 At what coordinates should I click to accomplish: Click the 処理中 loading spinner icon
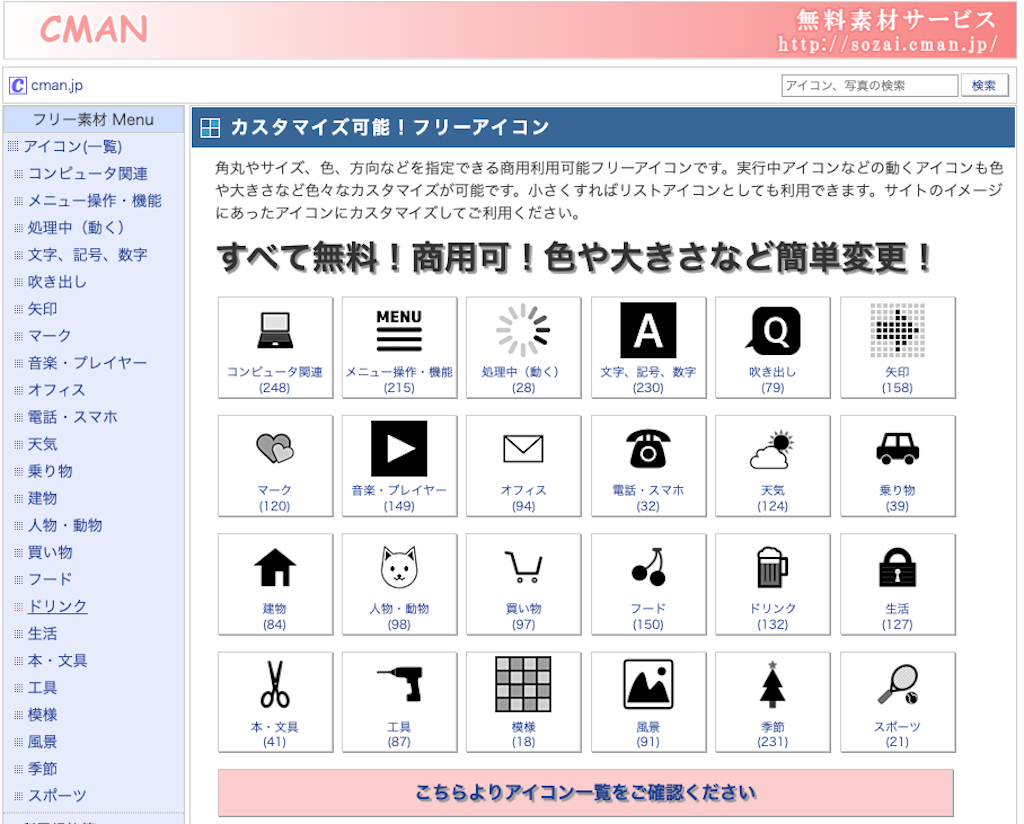523,330
